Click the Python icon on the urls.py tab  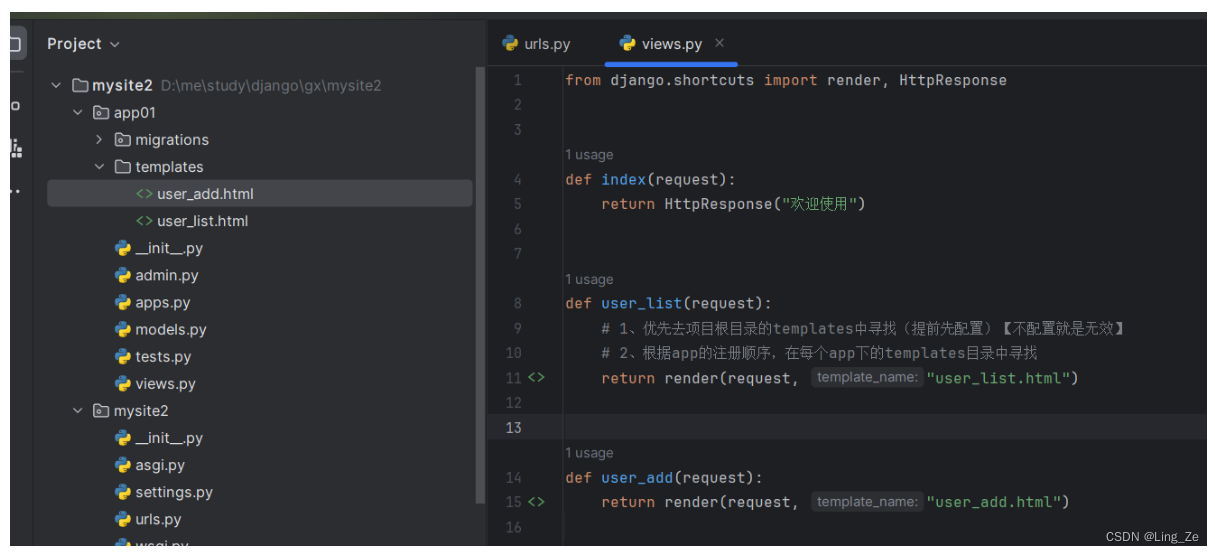coord(511,44)
